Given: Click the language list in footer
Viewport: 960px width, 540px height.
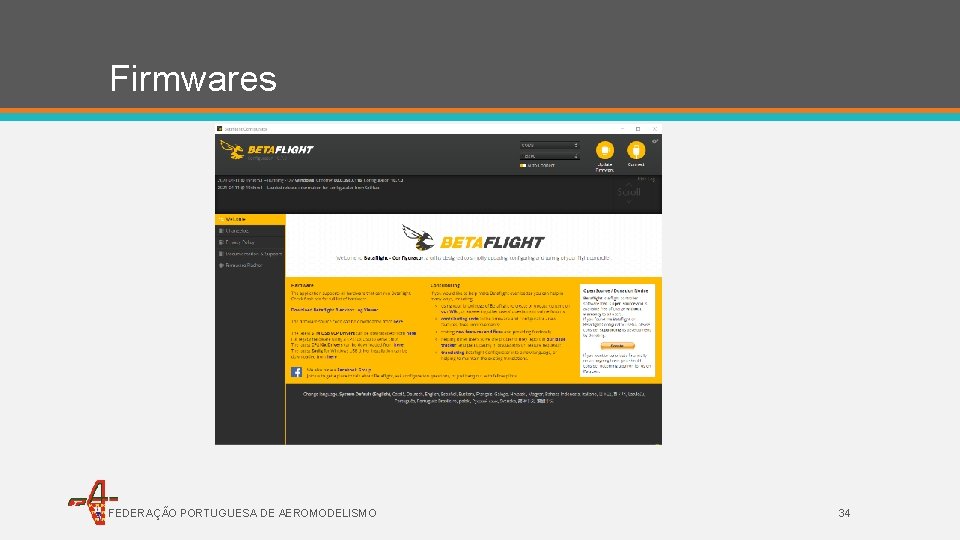Looking at the screenshot, I should pos(473,397).
